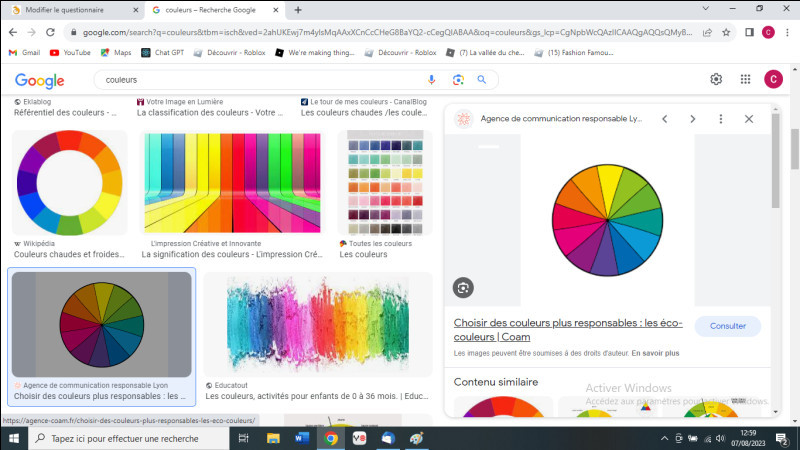Image resolution: width=800 pixels, height=450 pixels.
Task: Bookmark this page with star icon
Action: 726,32
